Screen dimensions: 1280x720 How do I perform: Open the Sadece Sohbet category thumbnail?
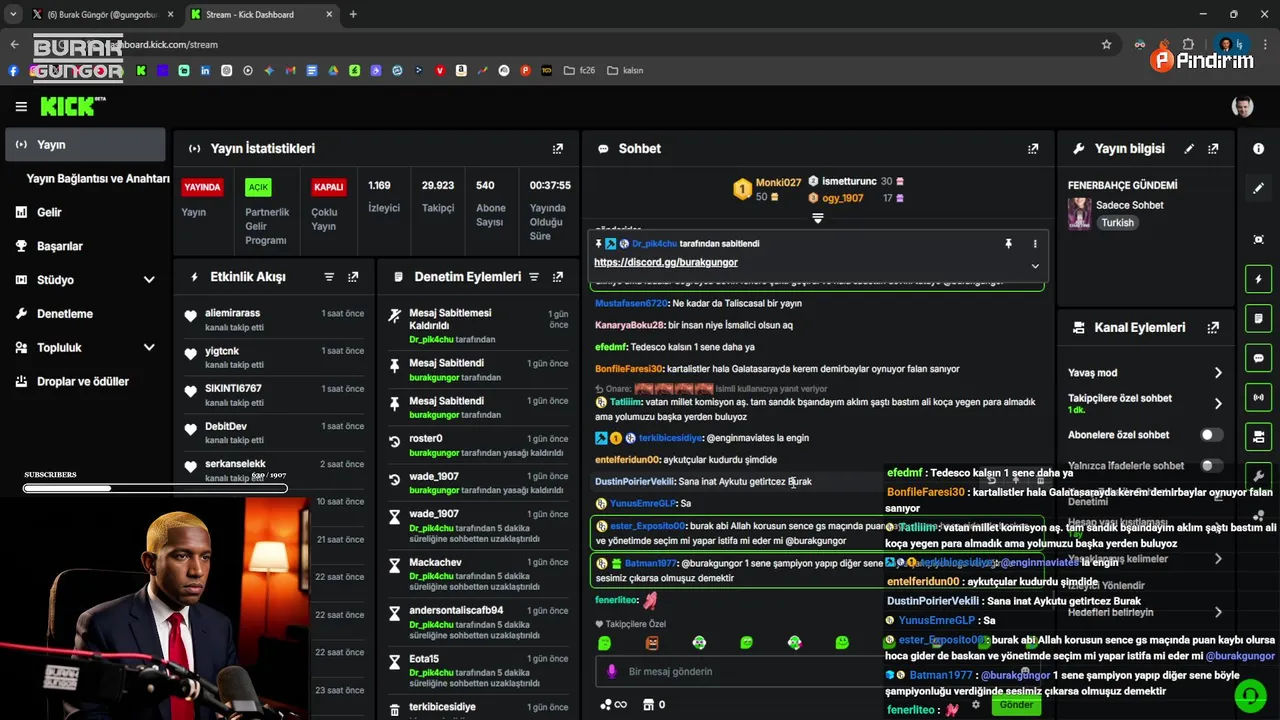[x=1080, y=213]
